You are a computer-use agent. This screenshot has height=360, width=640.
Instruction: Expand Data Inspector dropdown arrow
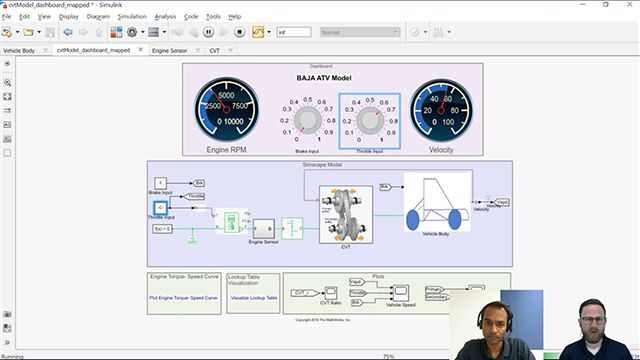269,32
